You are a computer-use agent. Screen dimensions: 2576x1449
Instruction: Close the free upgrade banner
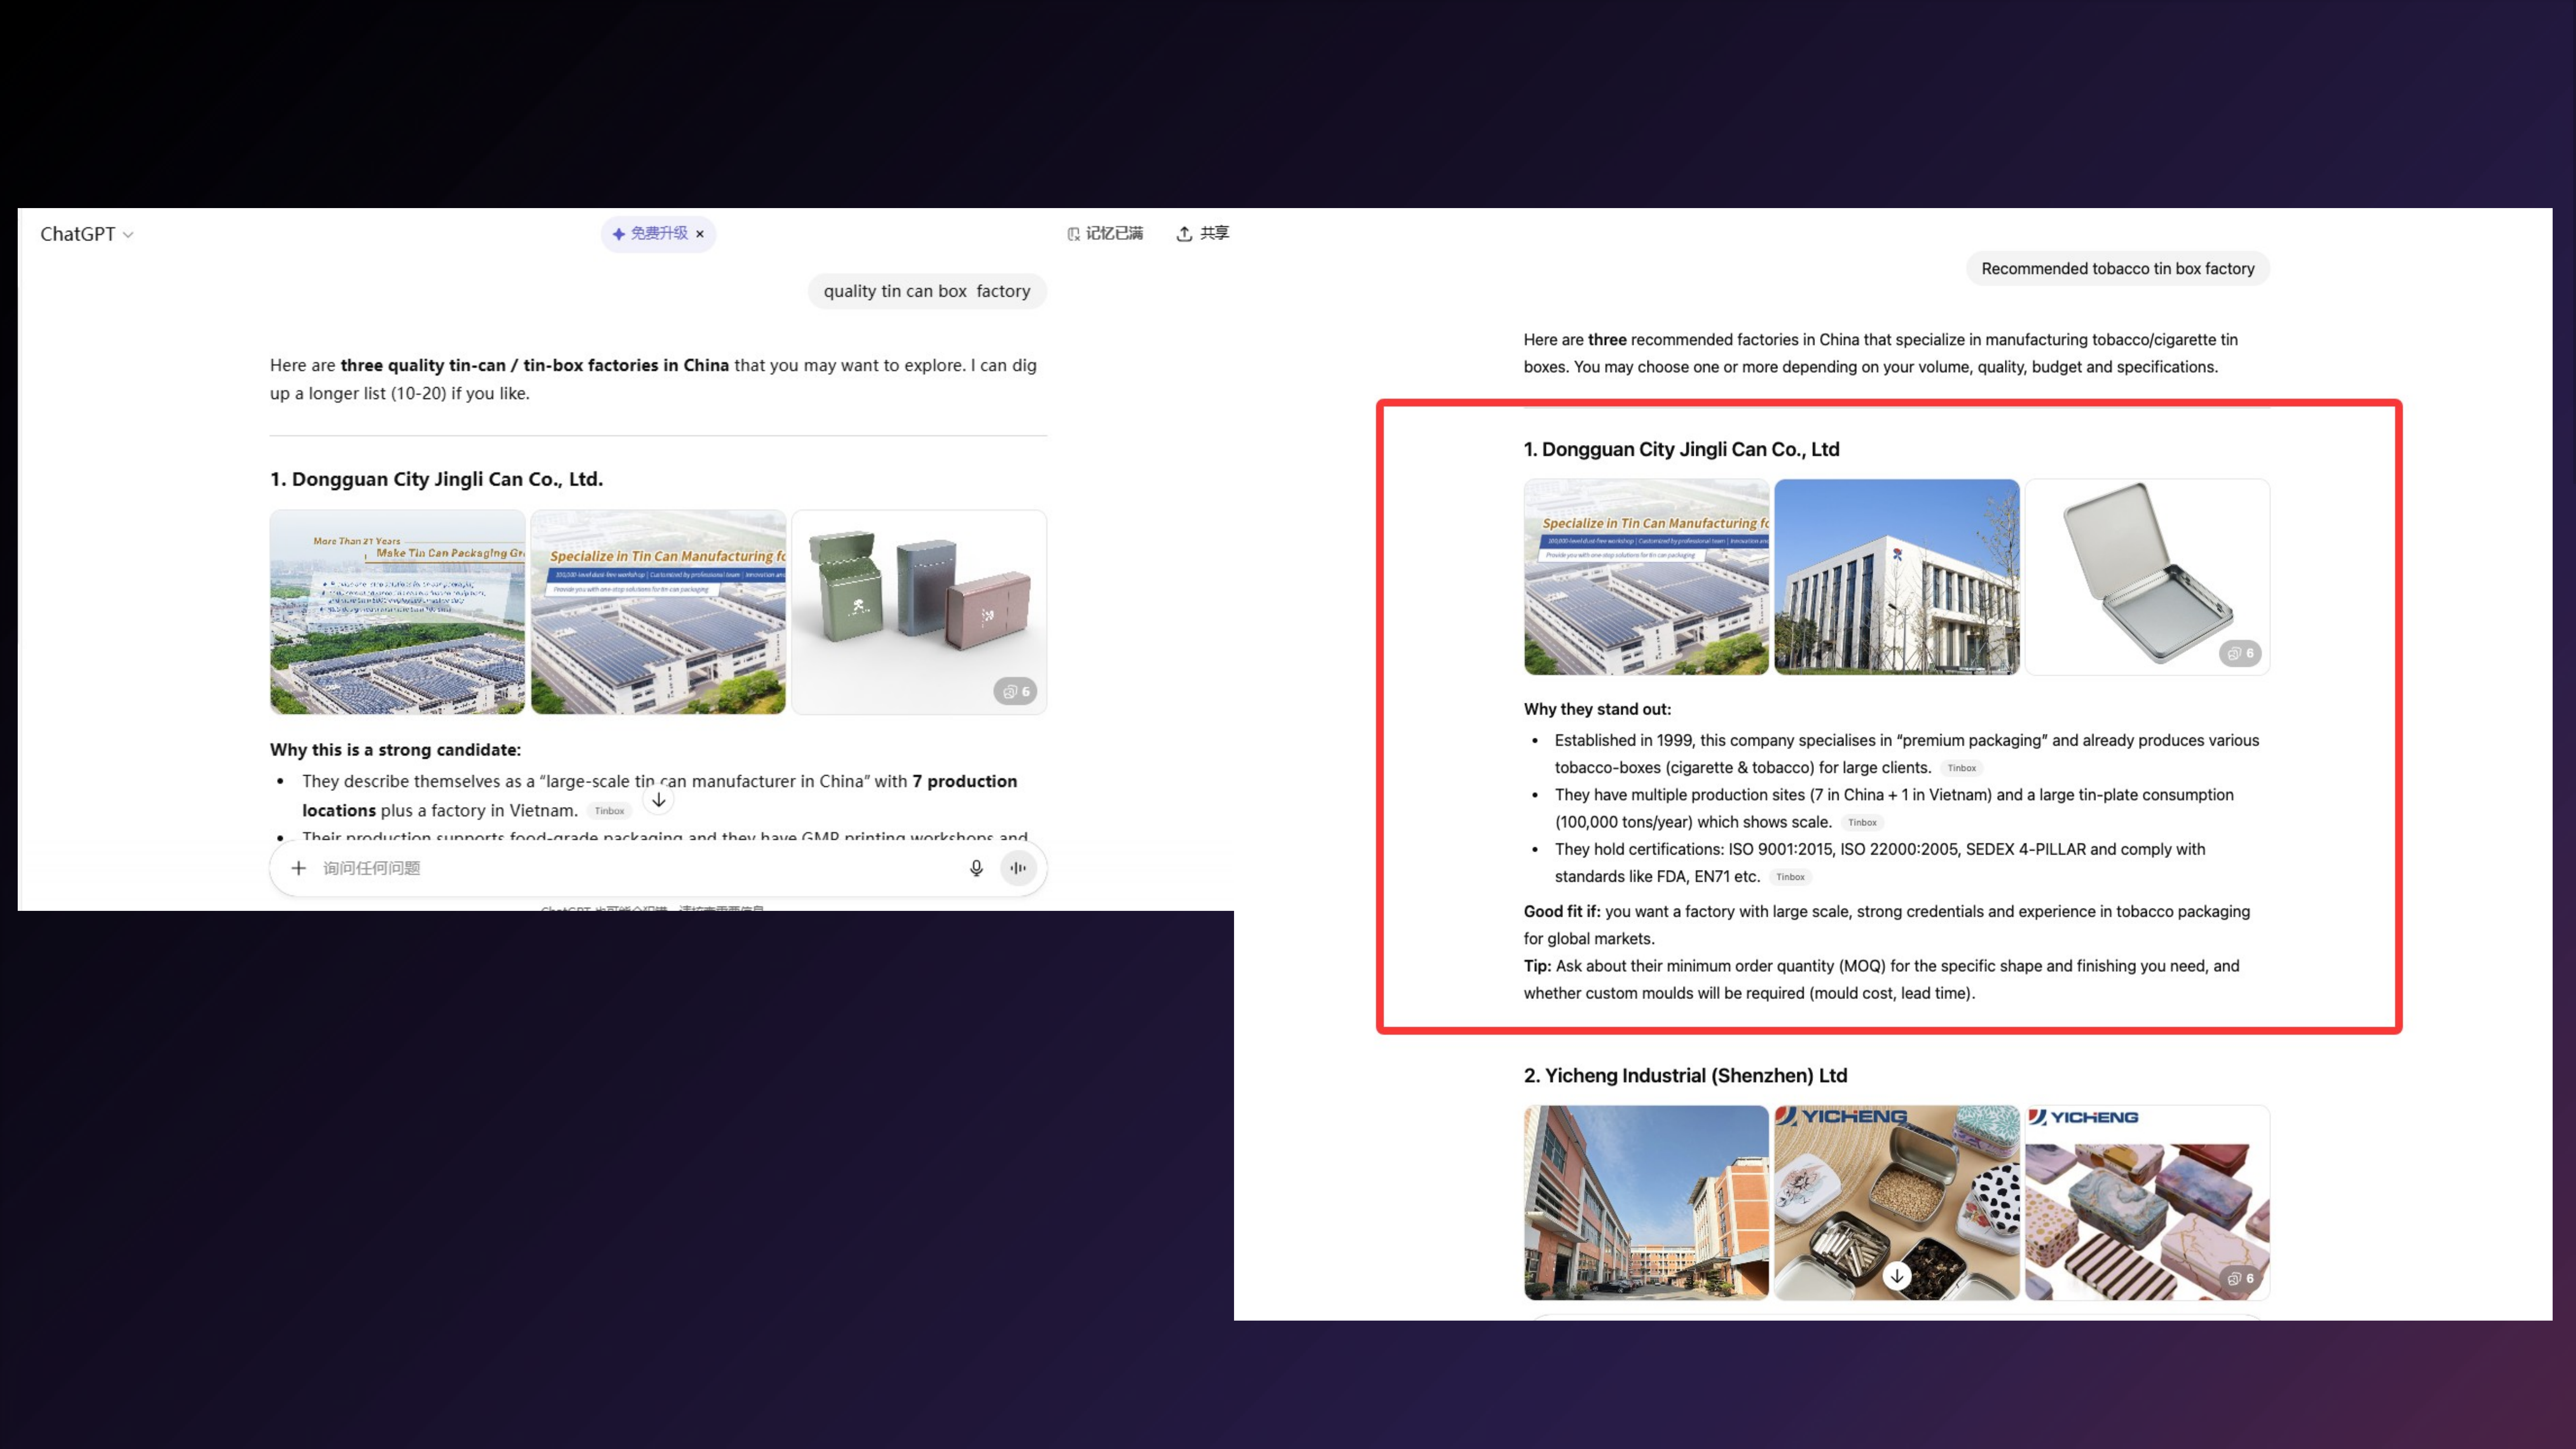tap(700, 234)
